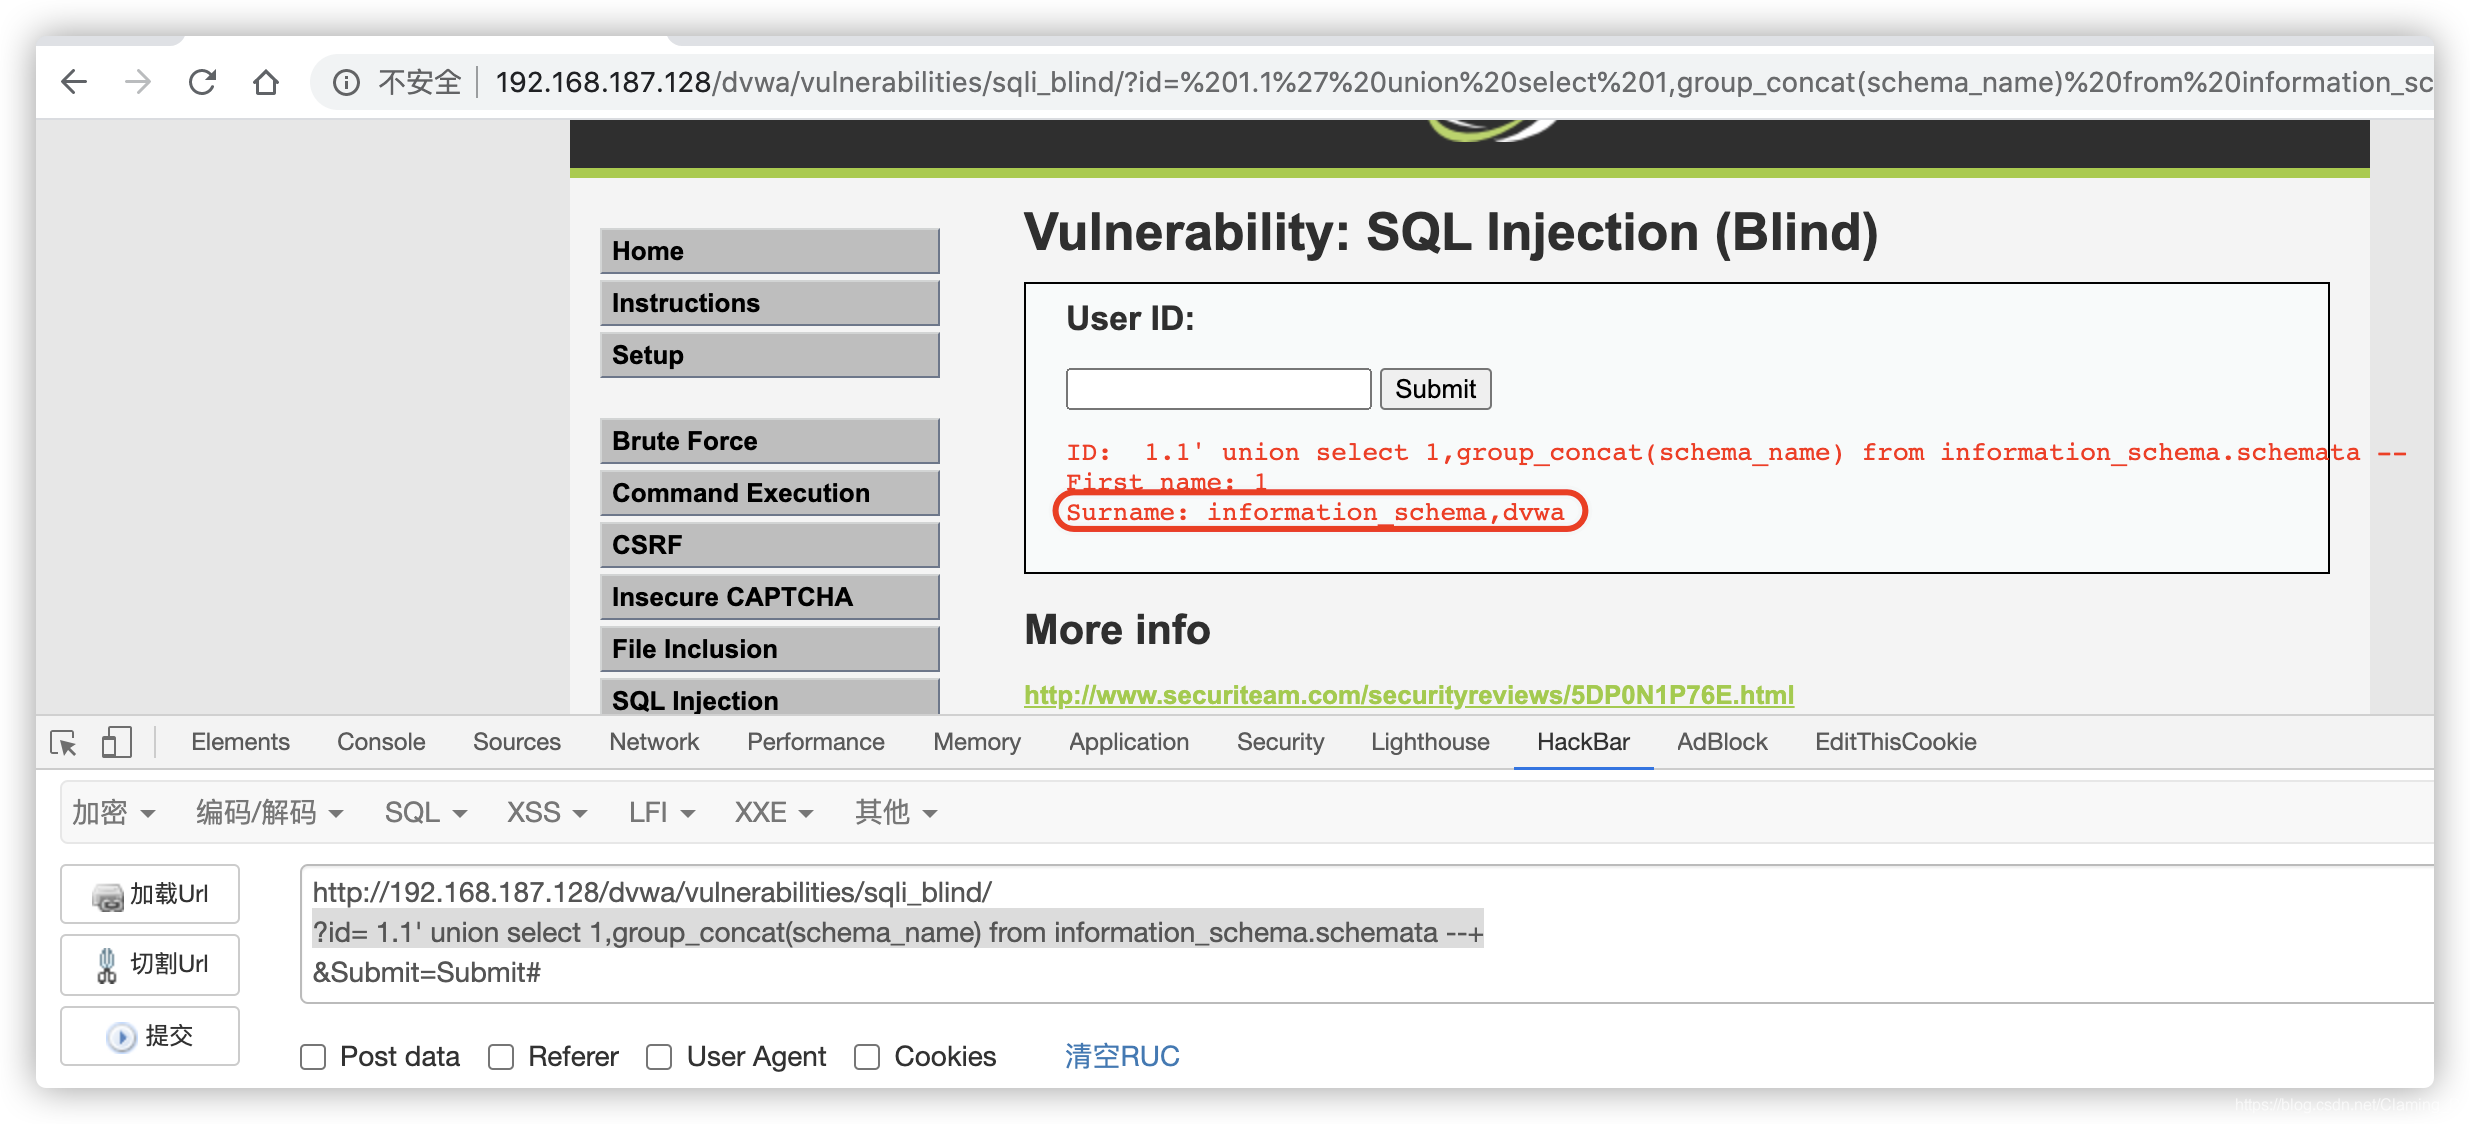Open the Setup menu item
Viewport: 2470px width, 1124px height.
tap(770, 355)
